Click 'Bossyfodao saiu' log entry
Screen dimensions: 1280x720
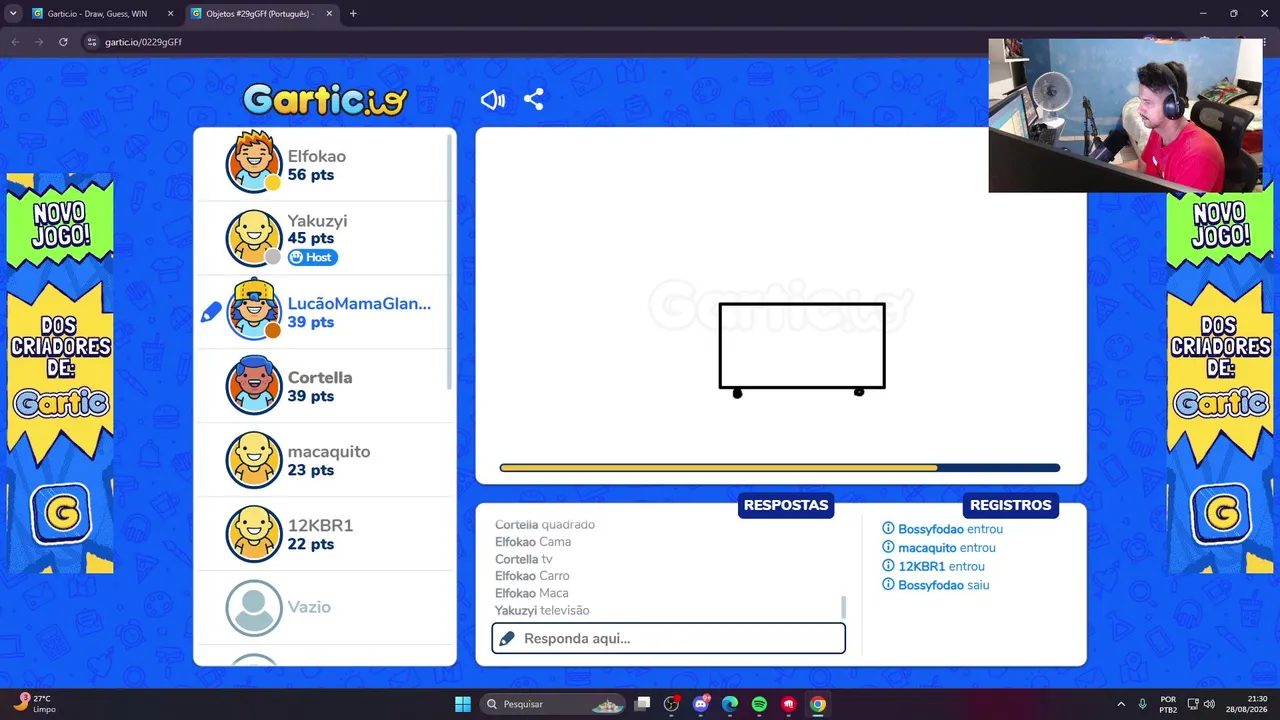point(943,585)
